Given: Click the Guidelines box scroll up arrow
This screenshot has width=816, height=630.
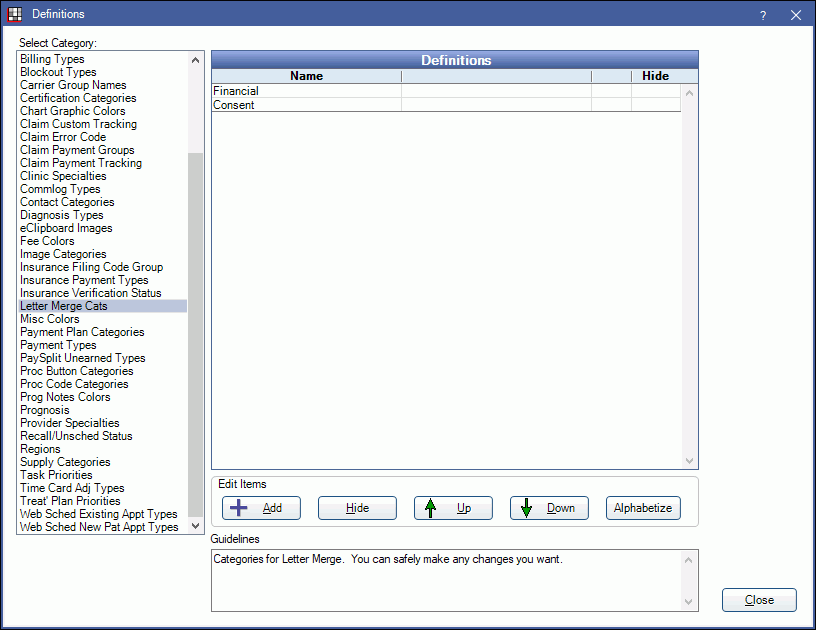Looking at the screenshot, I should coord(688,560).
